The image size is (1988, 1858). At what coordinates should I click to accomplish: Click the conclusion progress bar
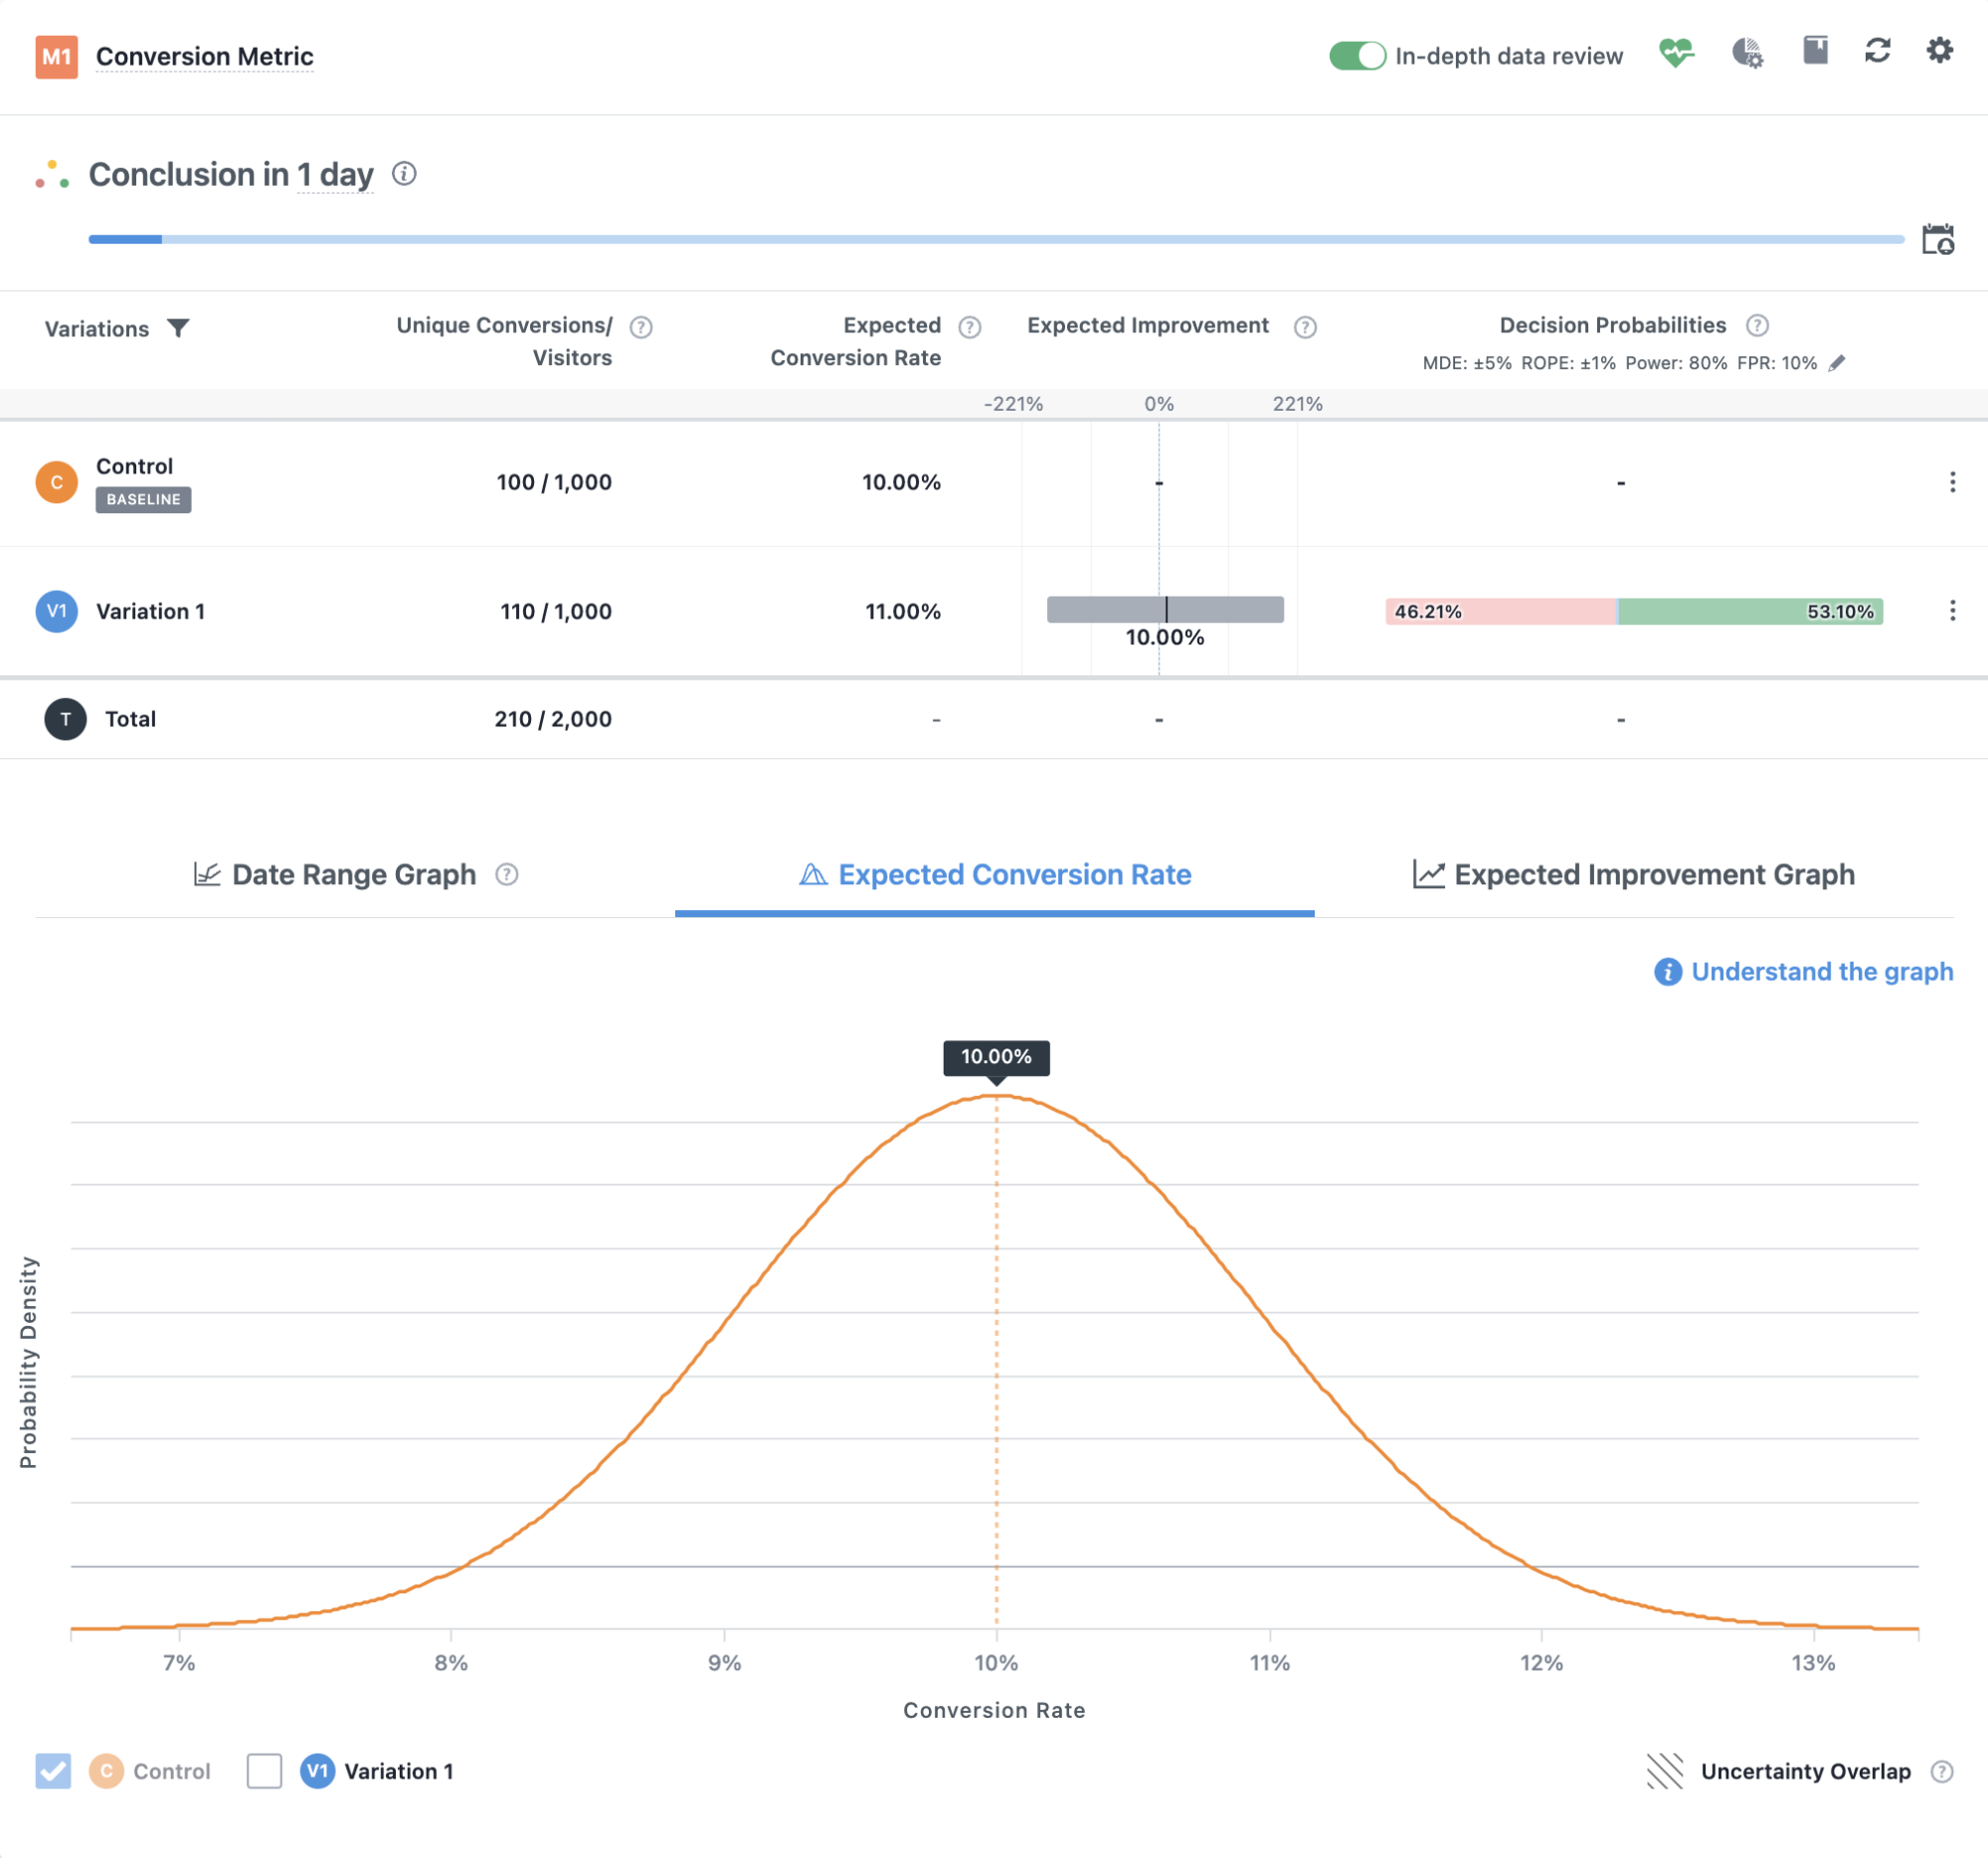click(996, 240)
